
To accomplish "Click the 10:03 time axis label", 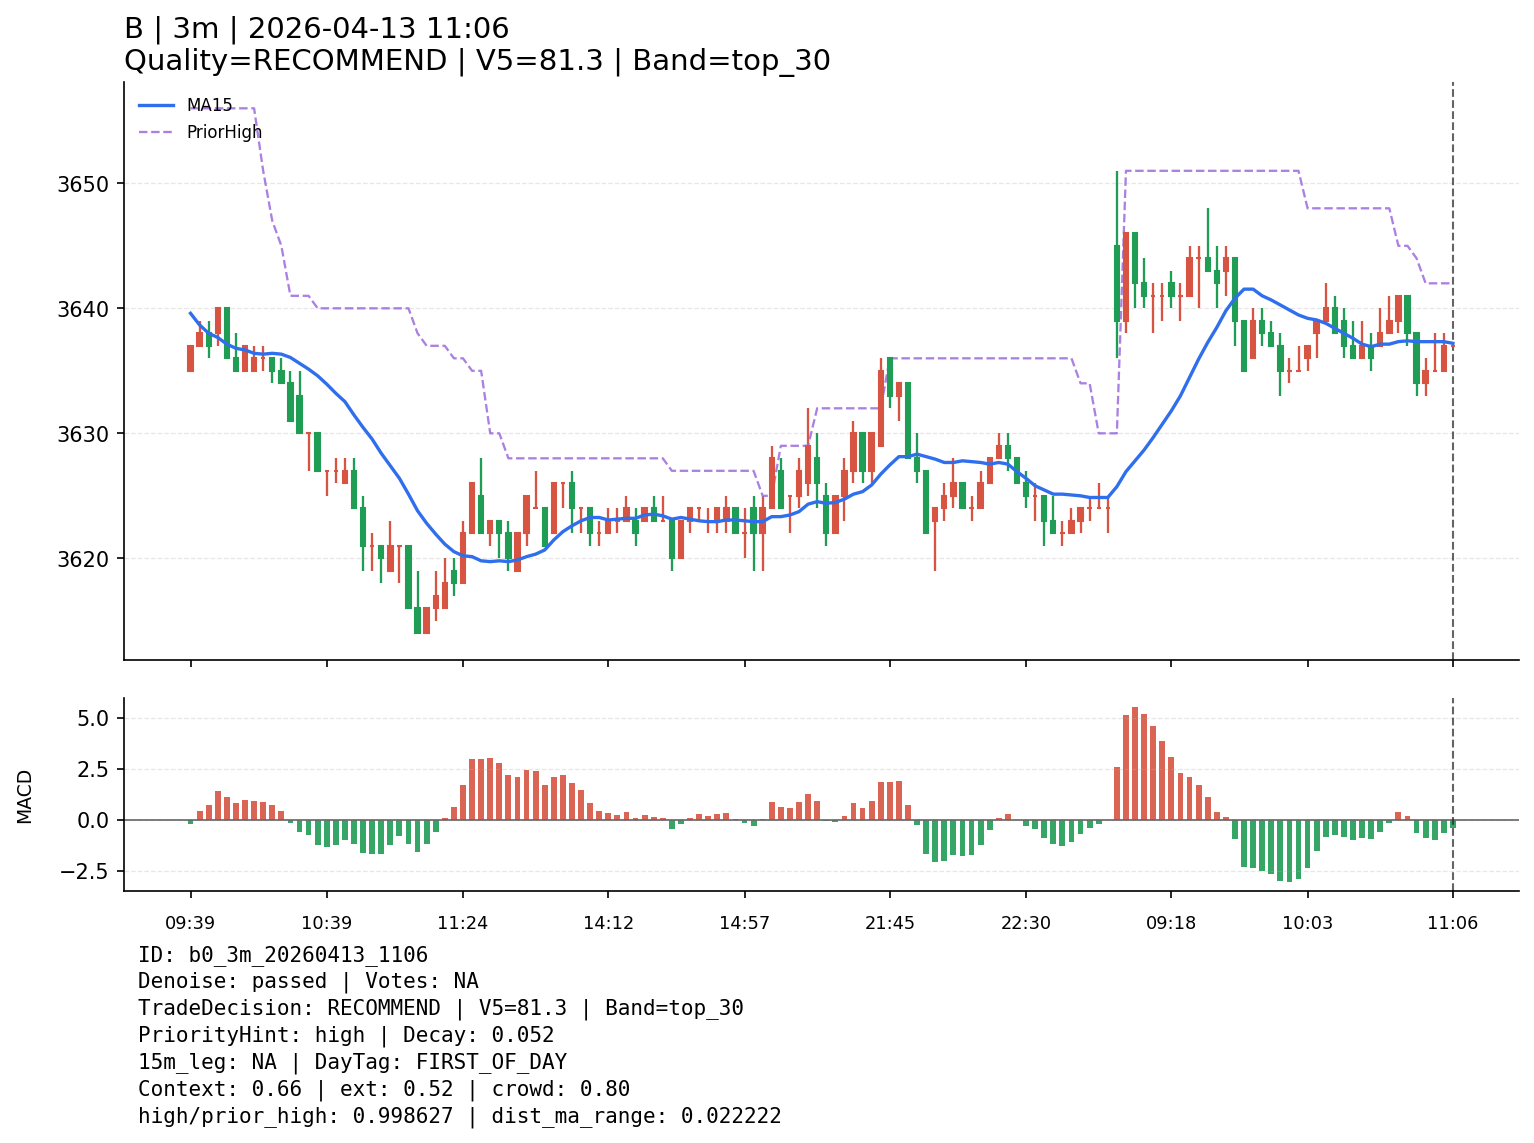I will [x=1307, y=923].
